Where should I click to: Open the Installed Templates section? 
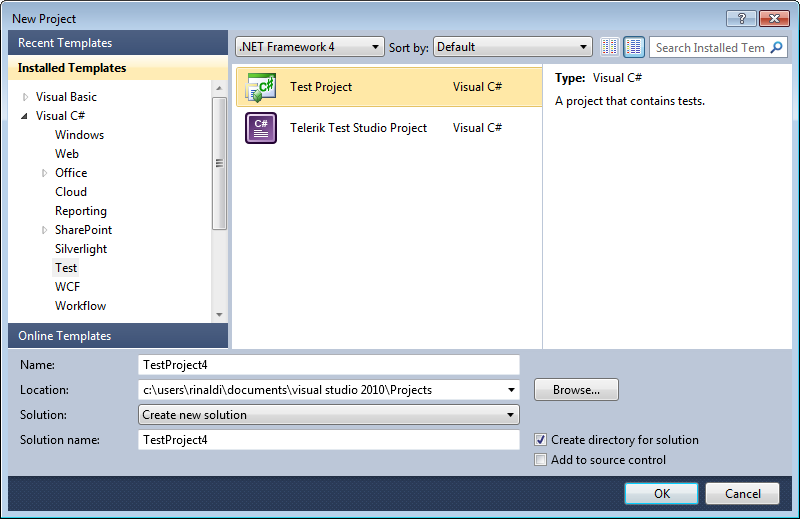coord(118,67)
